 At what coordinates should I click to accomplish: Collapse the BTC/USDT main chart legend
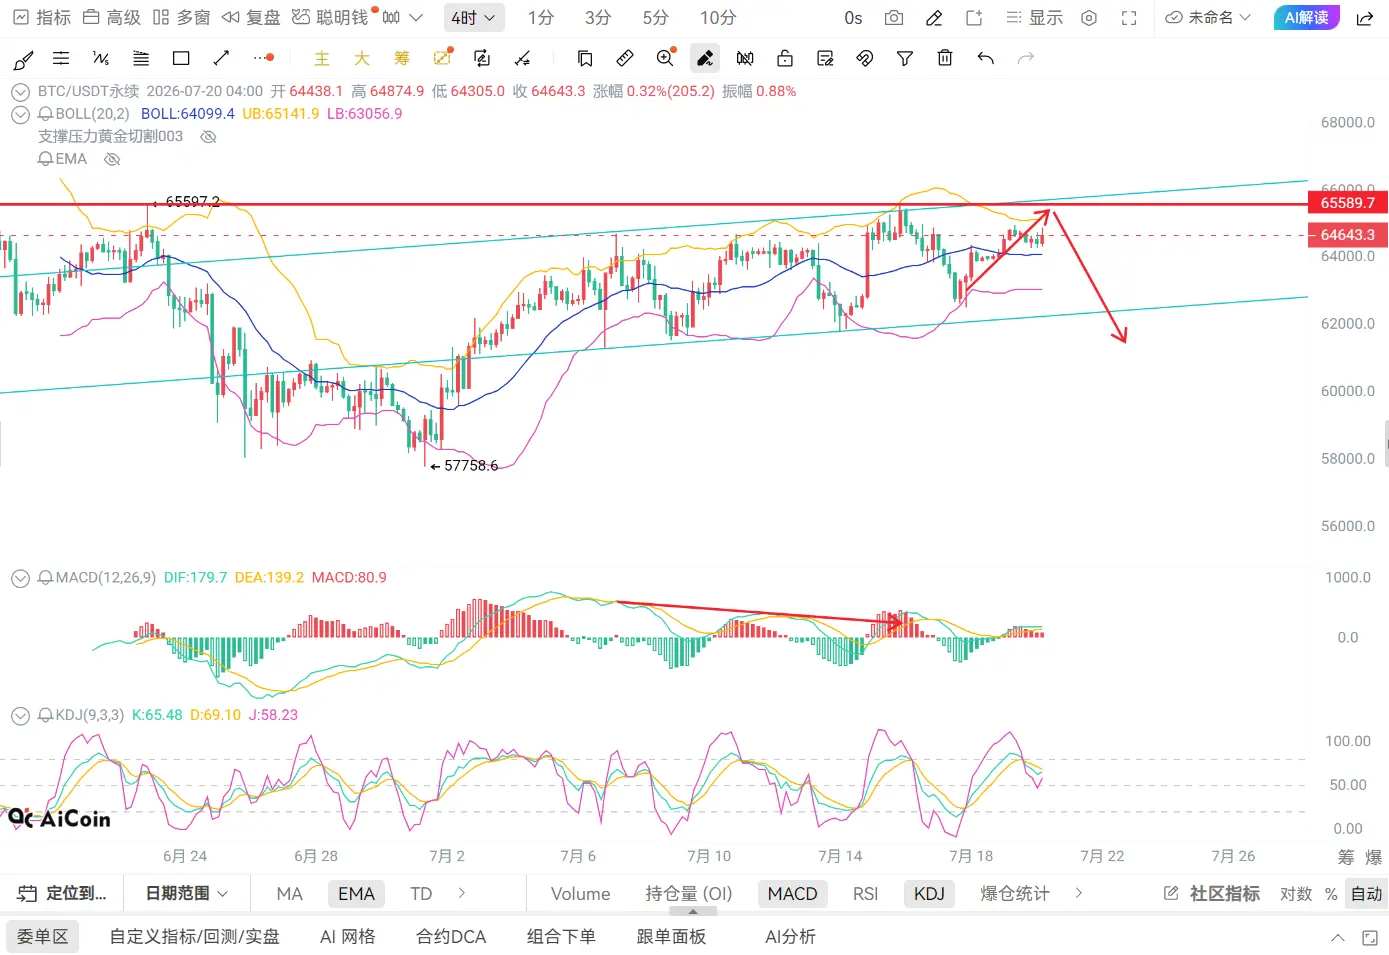(20, 91)
